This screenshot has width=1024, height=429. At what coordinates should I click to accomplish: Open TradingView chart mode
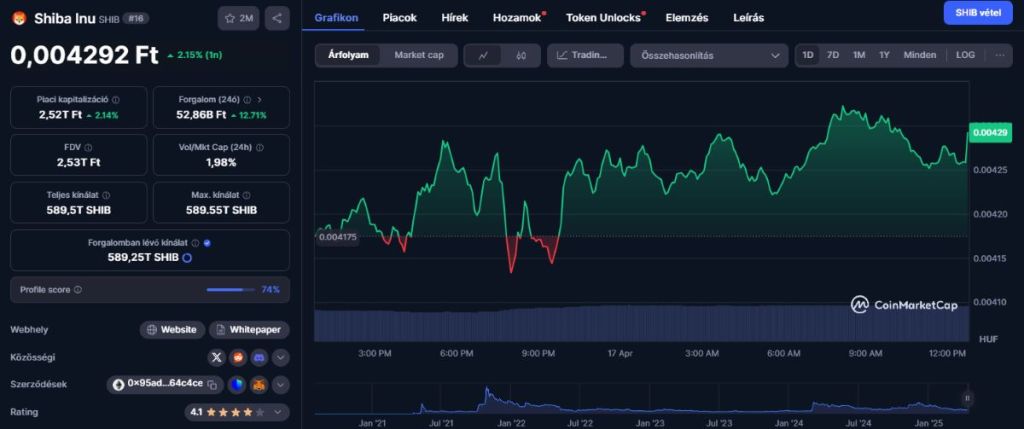click(x=585, y=56)
